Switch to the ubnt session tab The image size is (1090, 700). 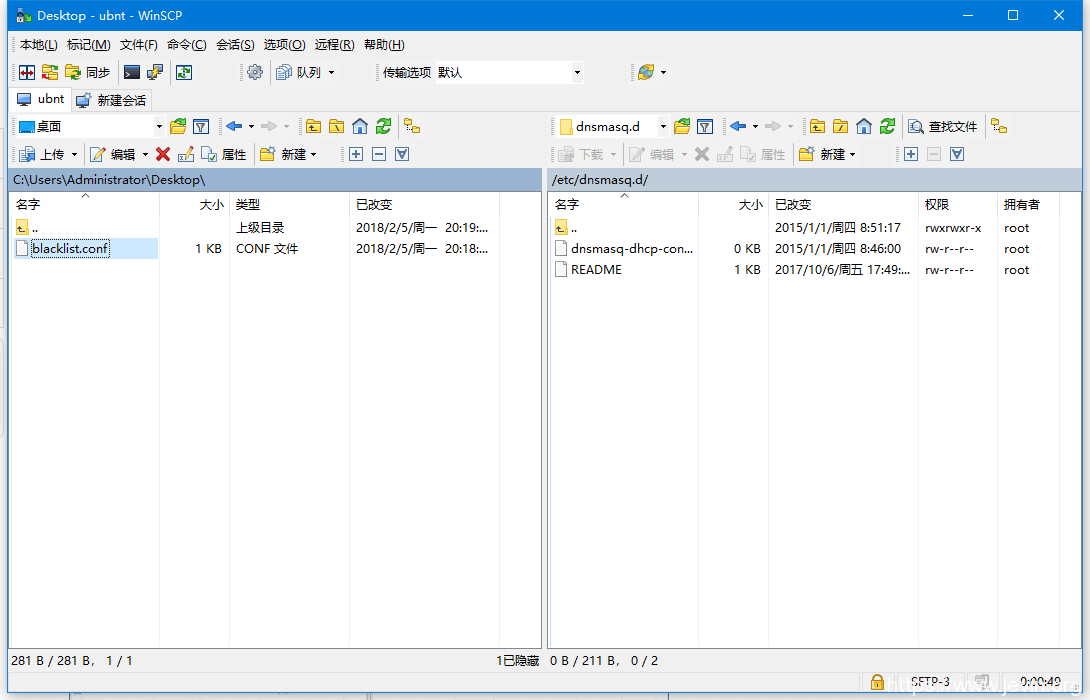pos(41,99)
